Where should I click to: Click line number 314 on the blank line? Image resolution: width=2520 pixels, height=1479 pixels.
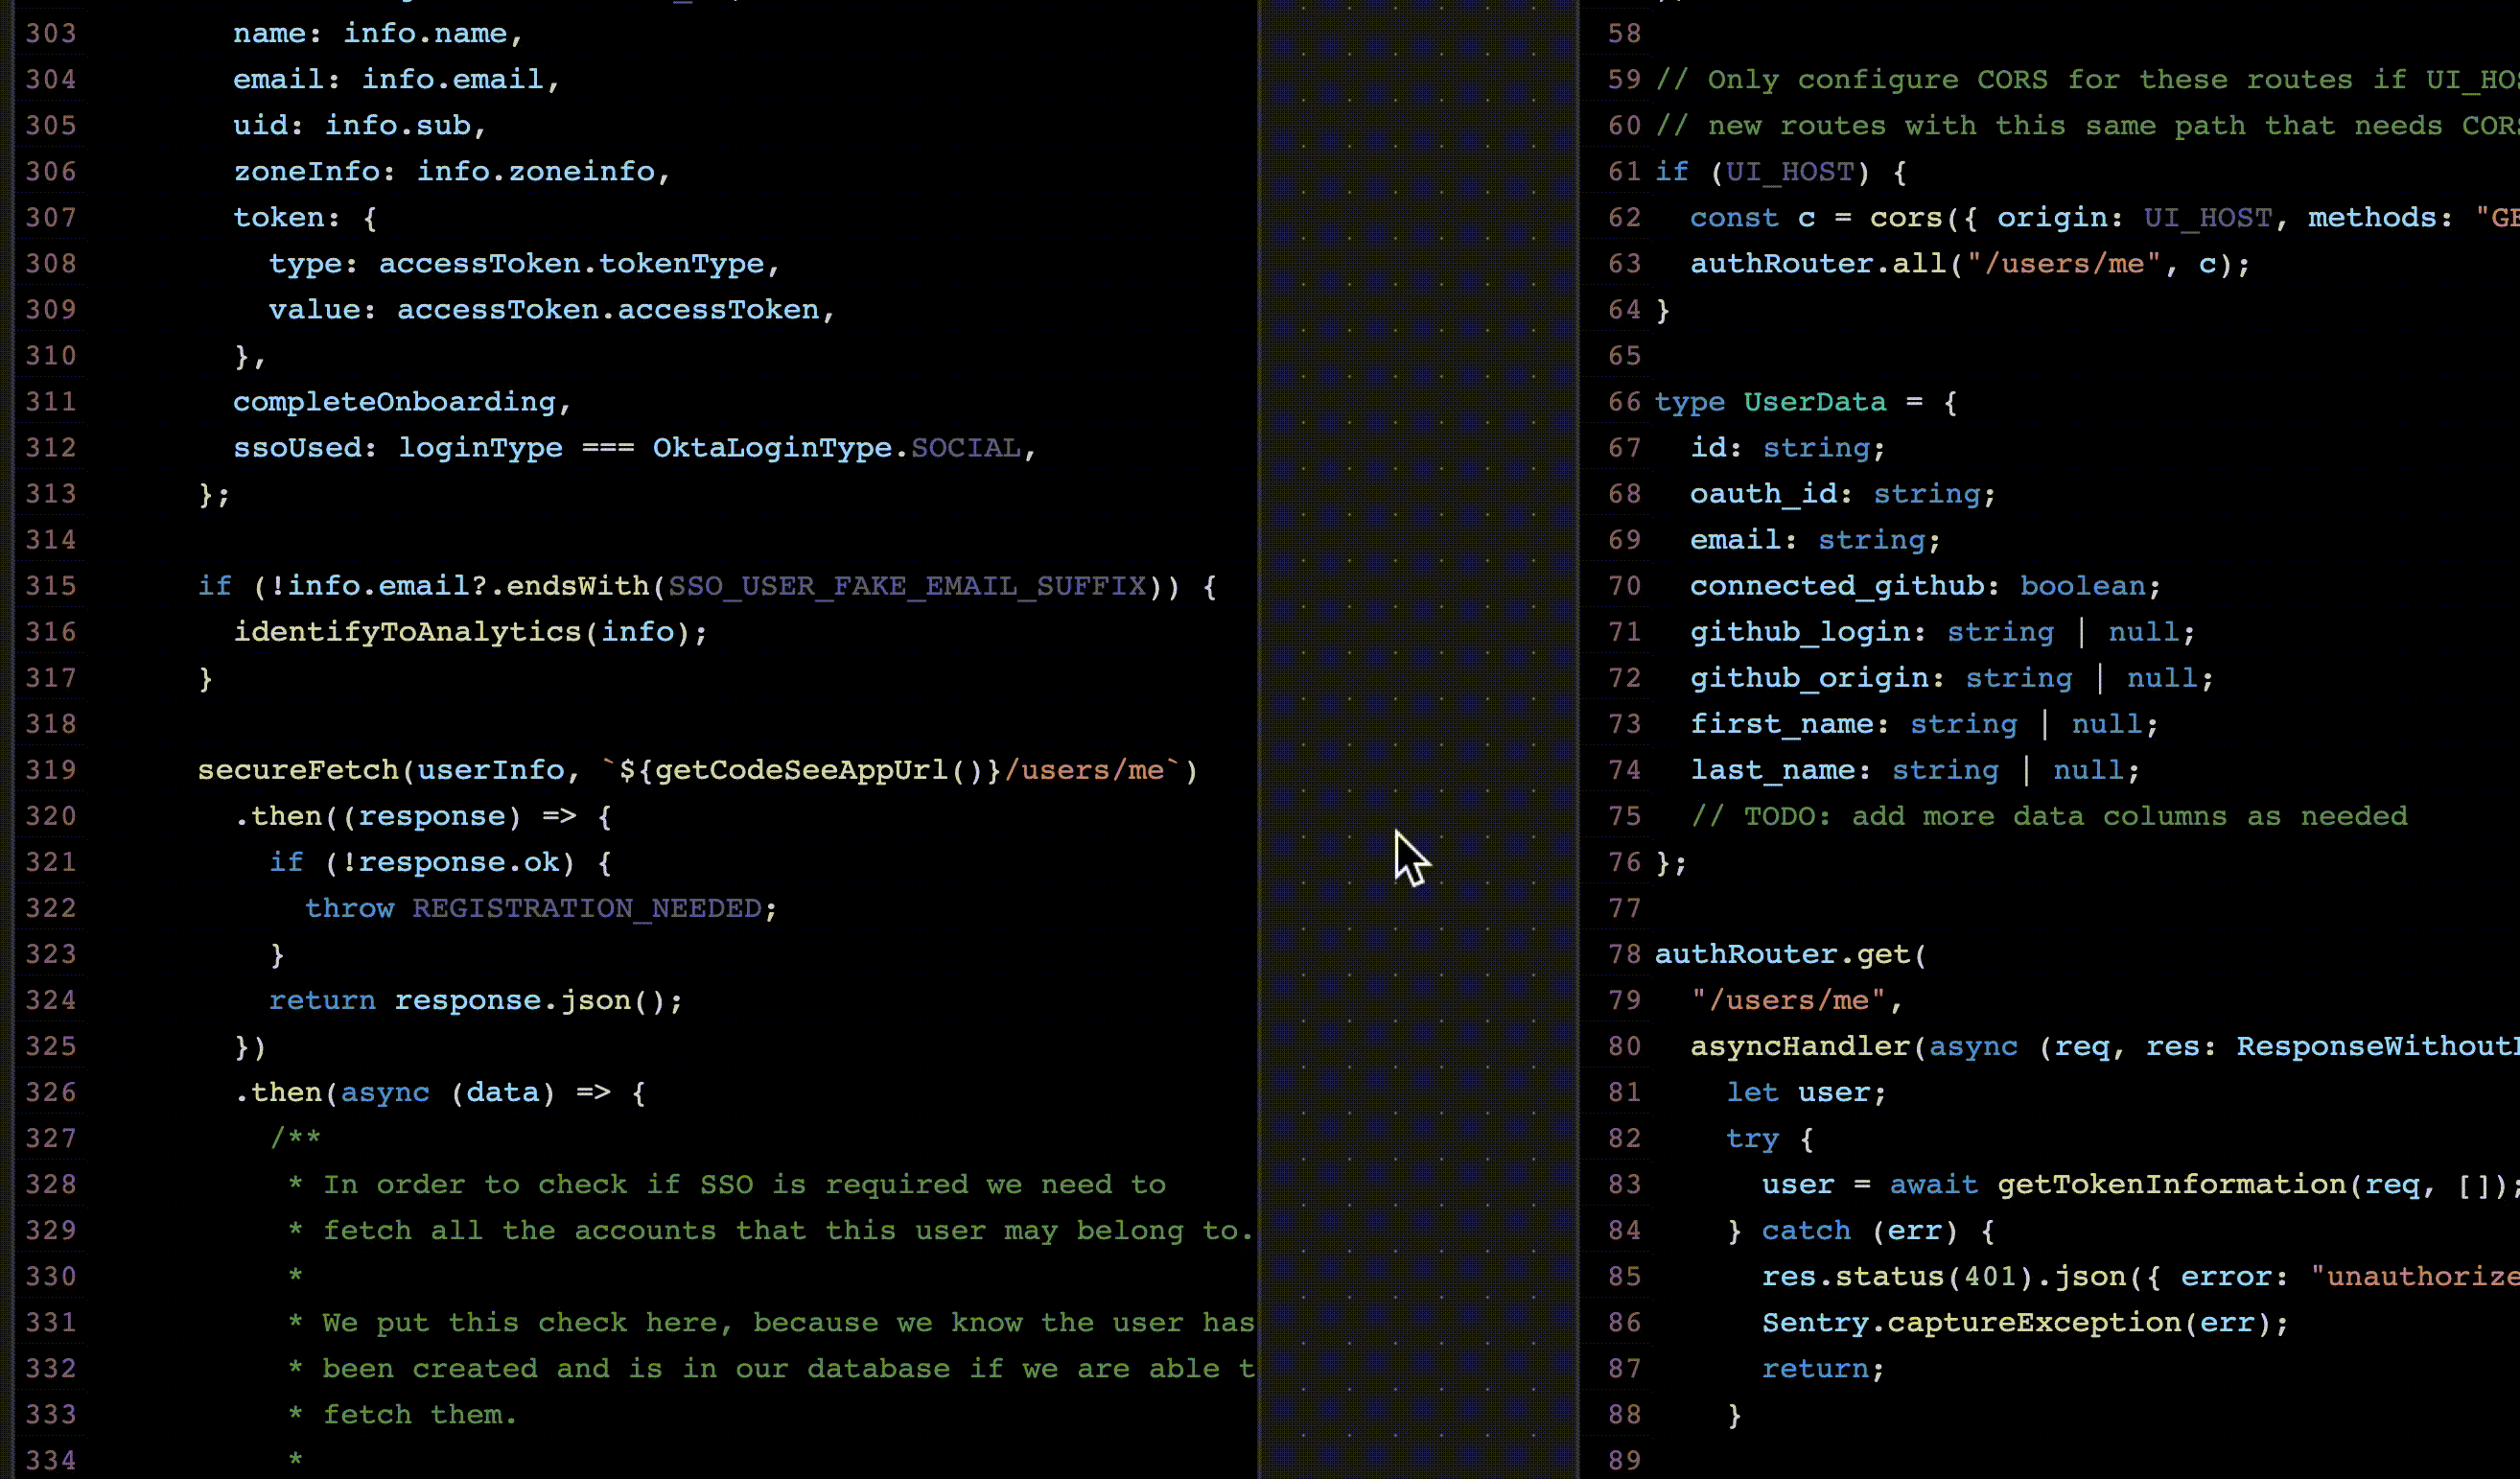(51, 539)
